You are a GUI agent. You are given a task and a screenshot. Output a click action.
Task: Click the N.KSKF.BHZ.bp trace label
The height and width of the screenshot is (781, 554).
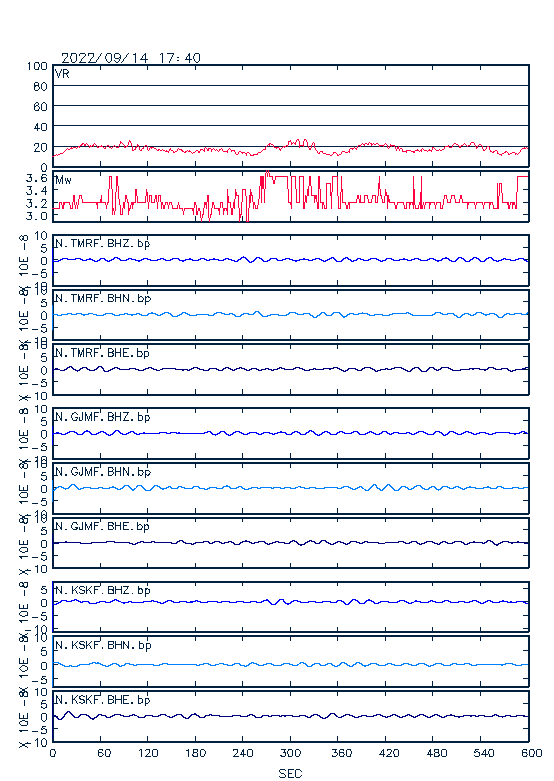(x=103, y=590)
